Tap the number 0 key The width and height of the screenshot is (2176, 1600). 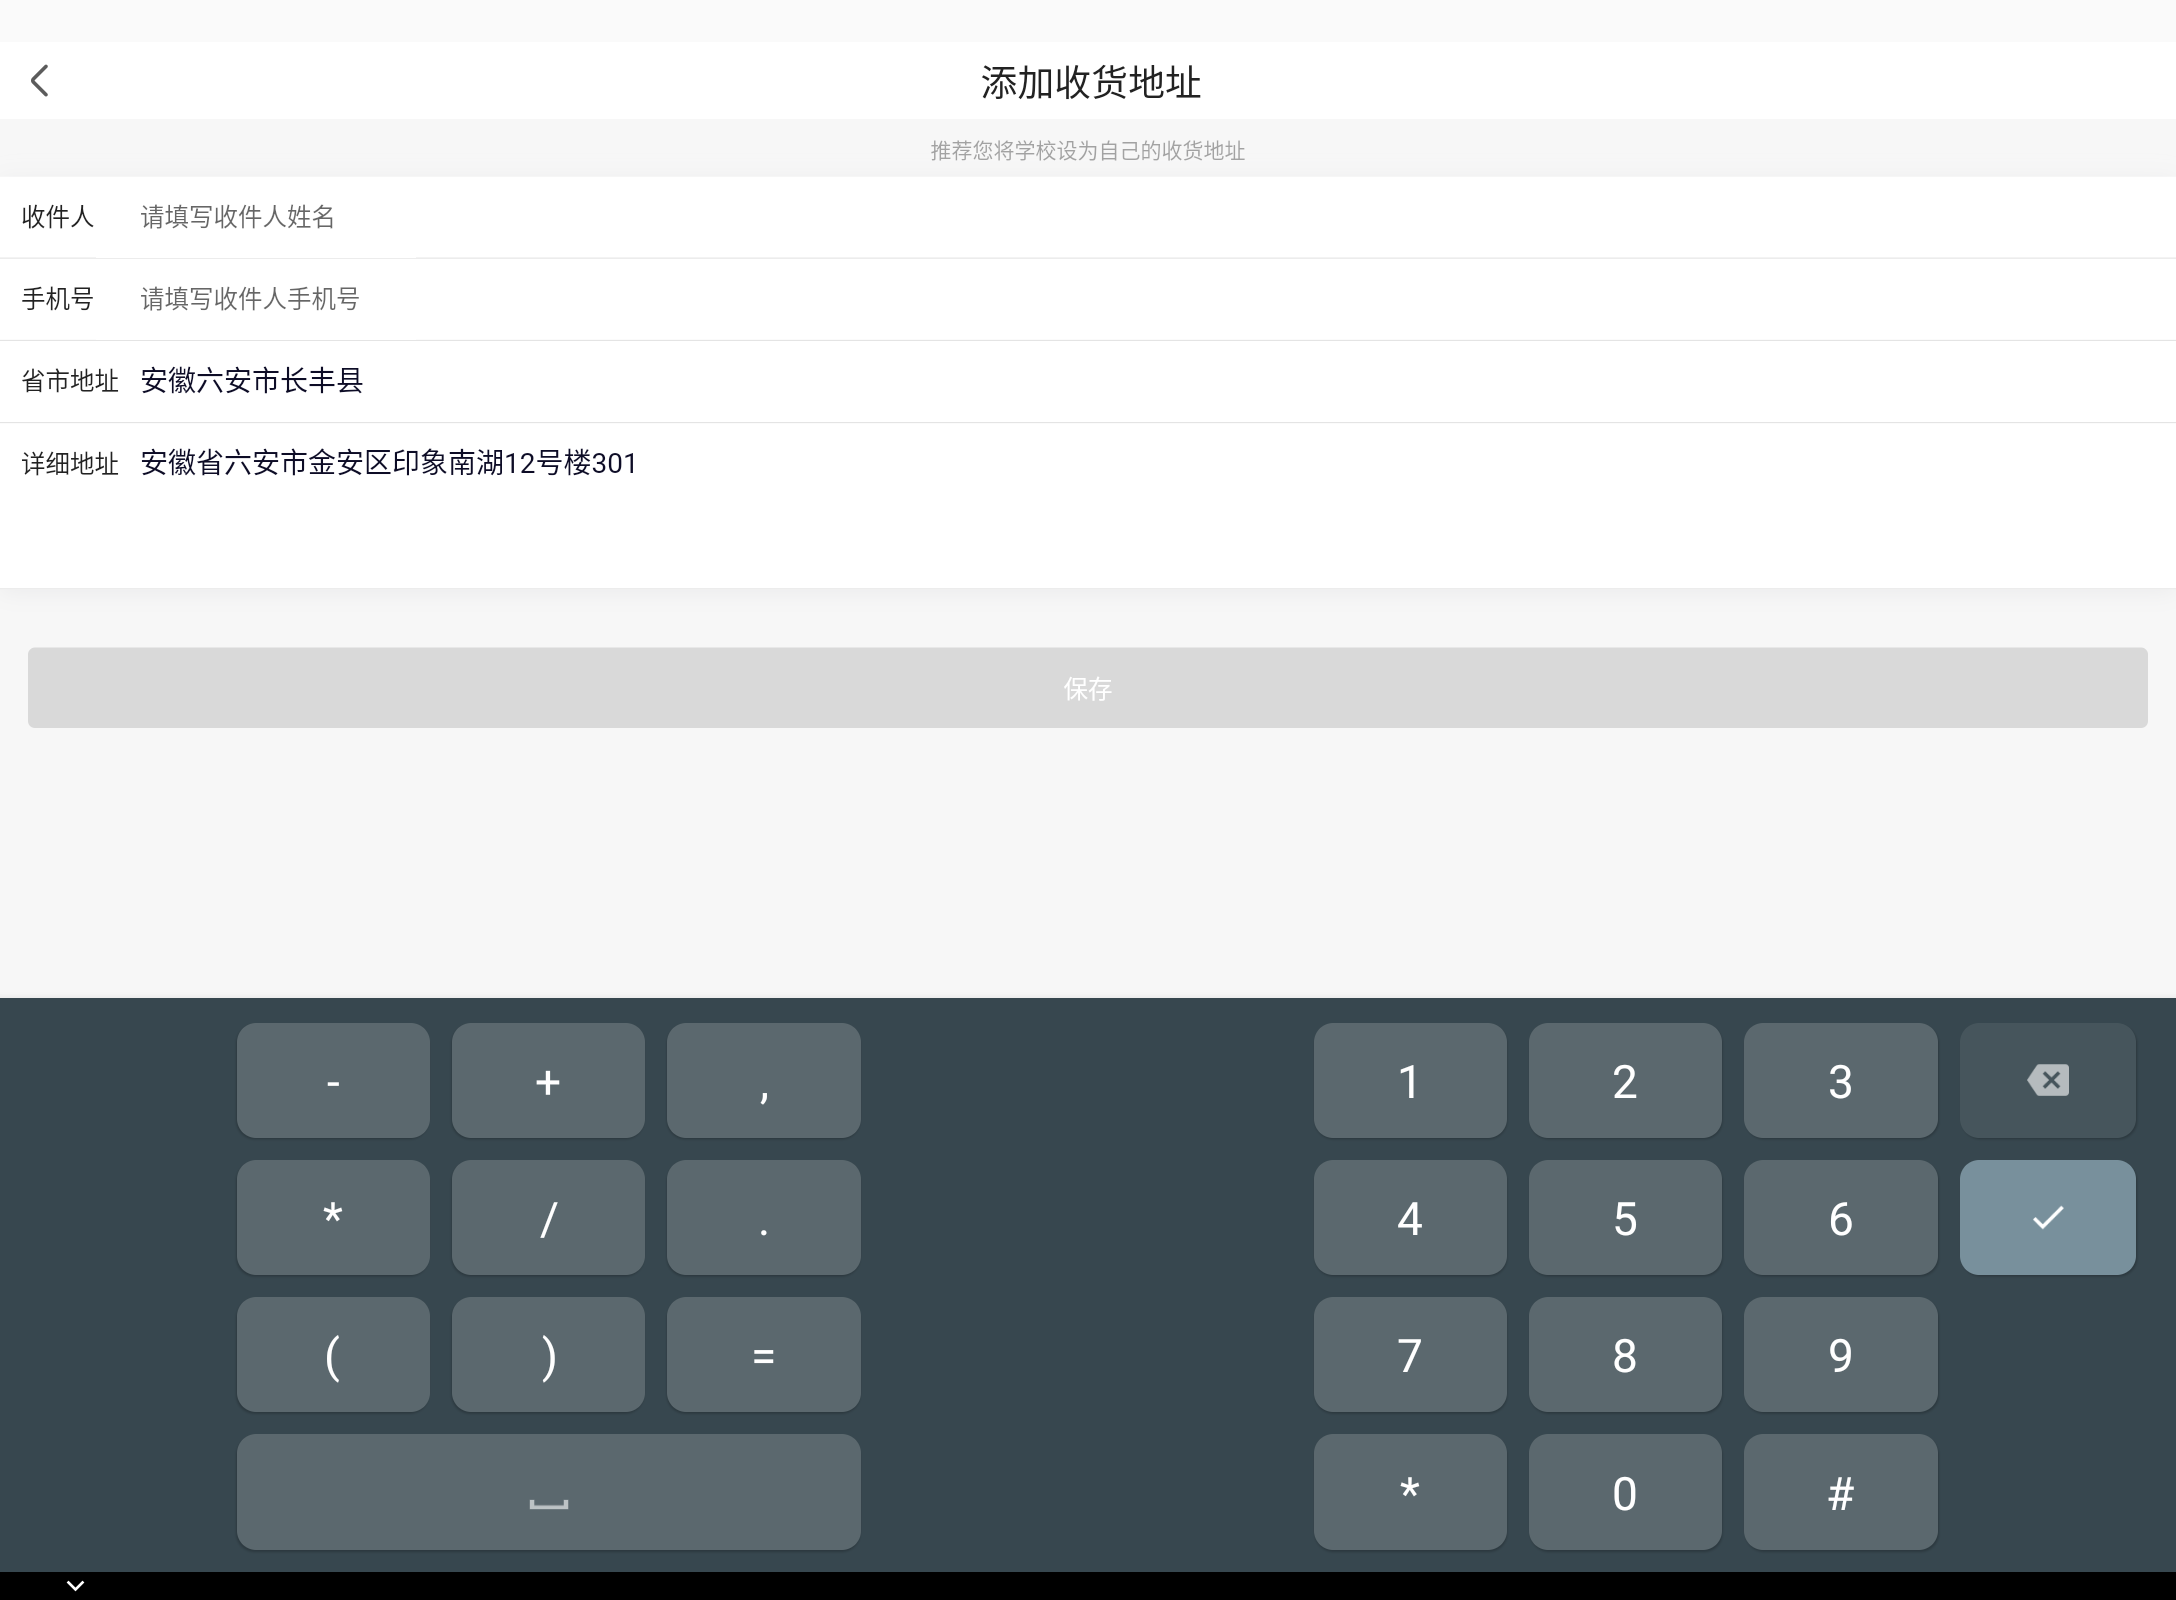click(x=1625, y=1492)
